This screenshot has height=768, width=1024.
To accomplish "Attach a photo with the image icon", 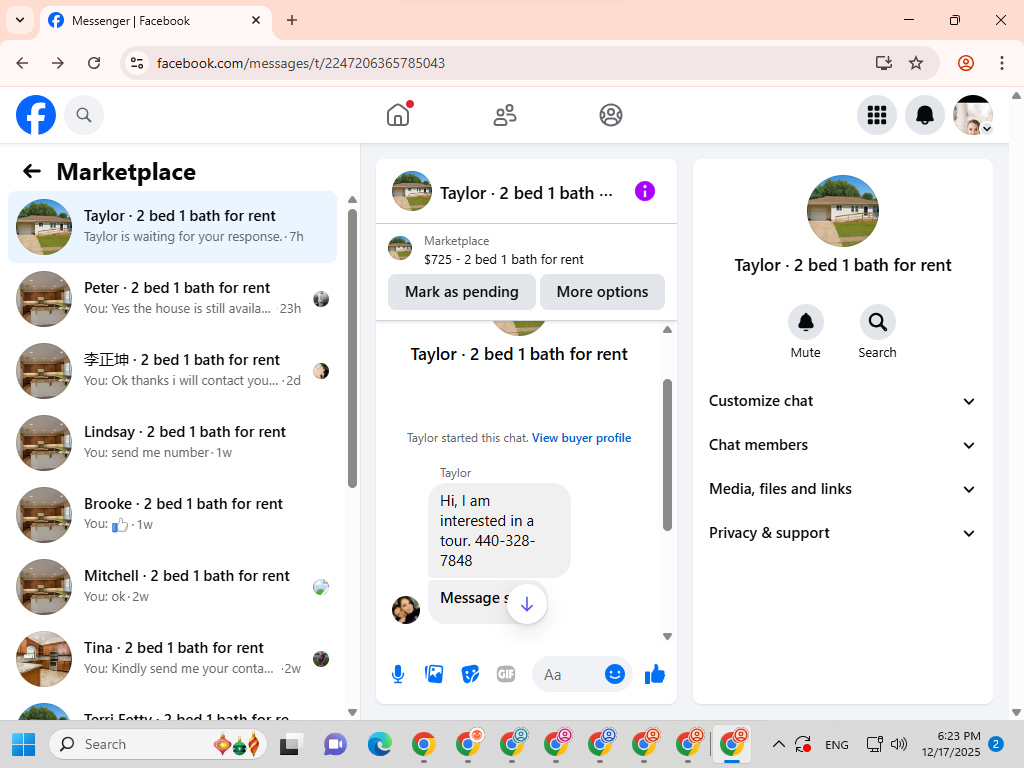I will pyautogui.click(x=434, y=674).
